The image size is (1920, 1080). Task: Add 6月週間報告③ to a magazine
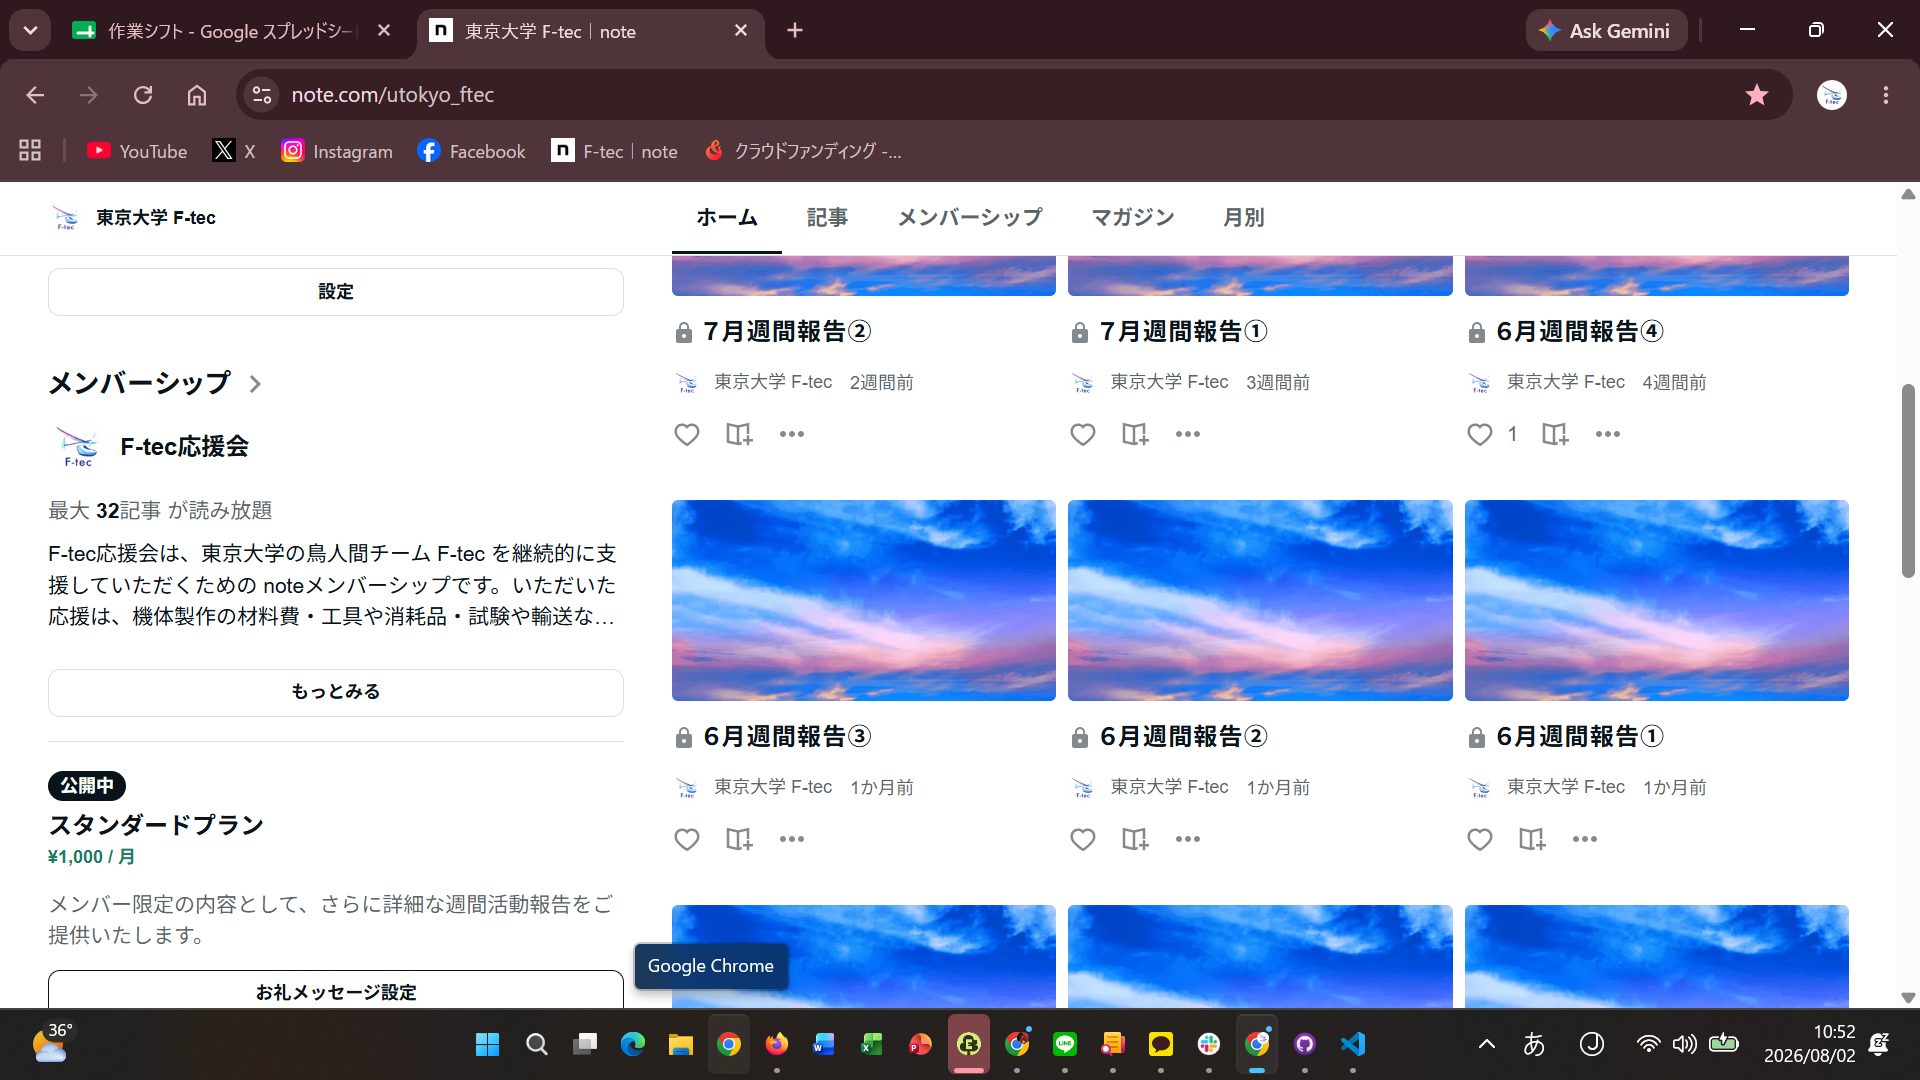pos(739,839)
